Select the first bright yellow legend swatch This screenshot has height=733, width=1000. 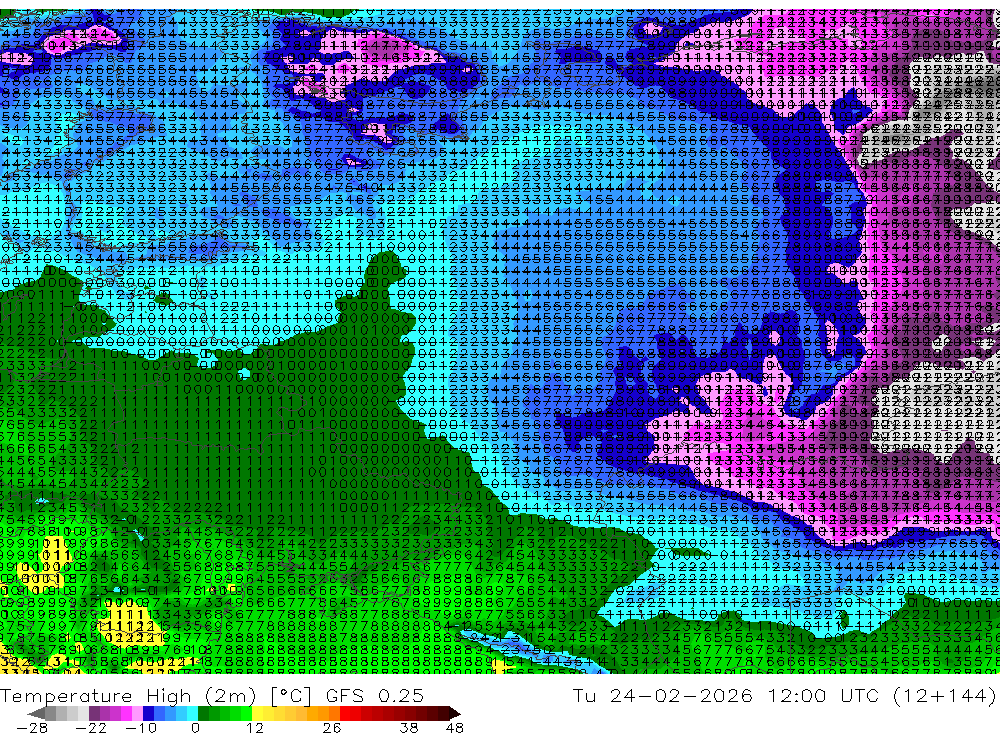[x=258, y=714]
